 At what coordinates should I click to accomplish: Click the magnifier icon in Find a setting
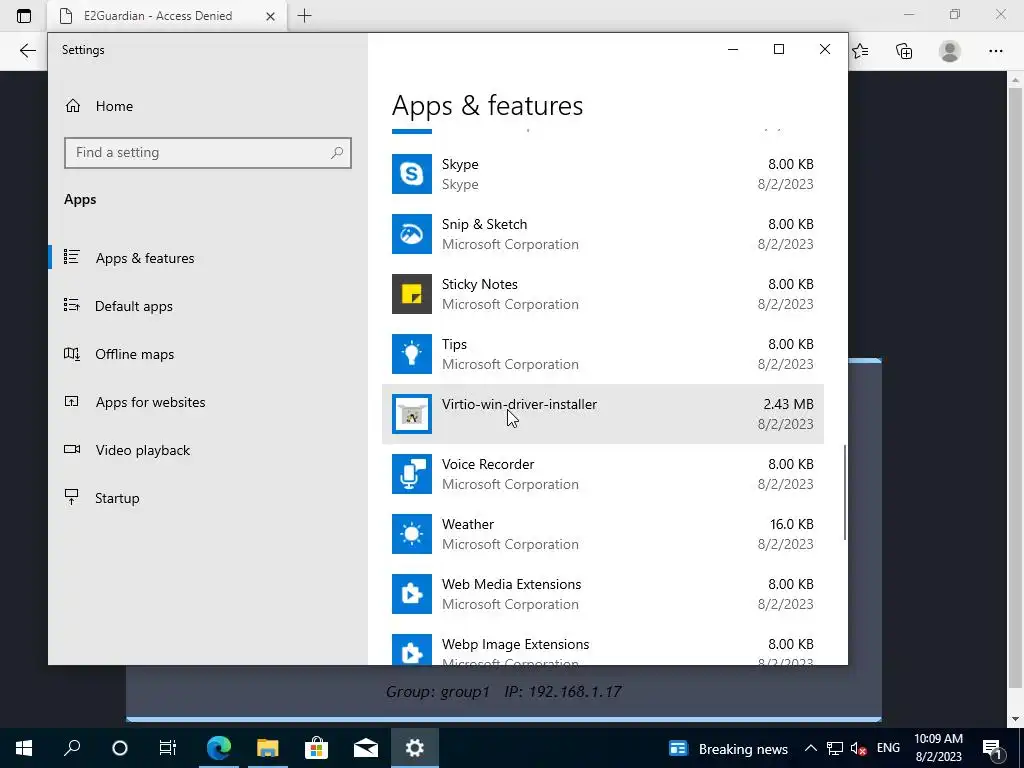pyautogui.click(x=337, y=153)
